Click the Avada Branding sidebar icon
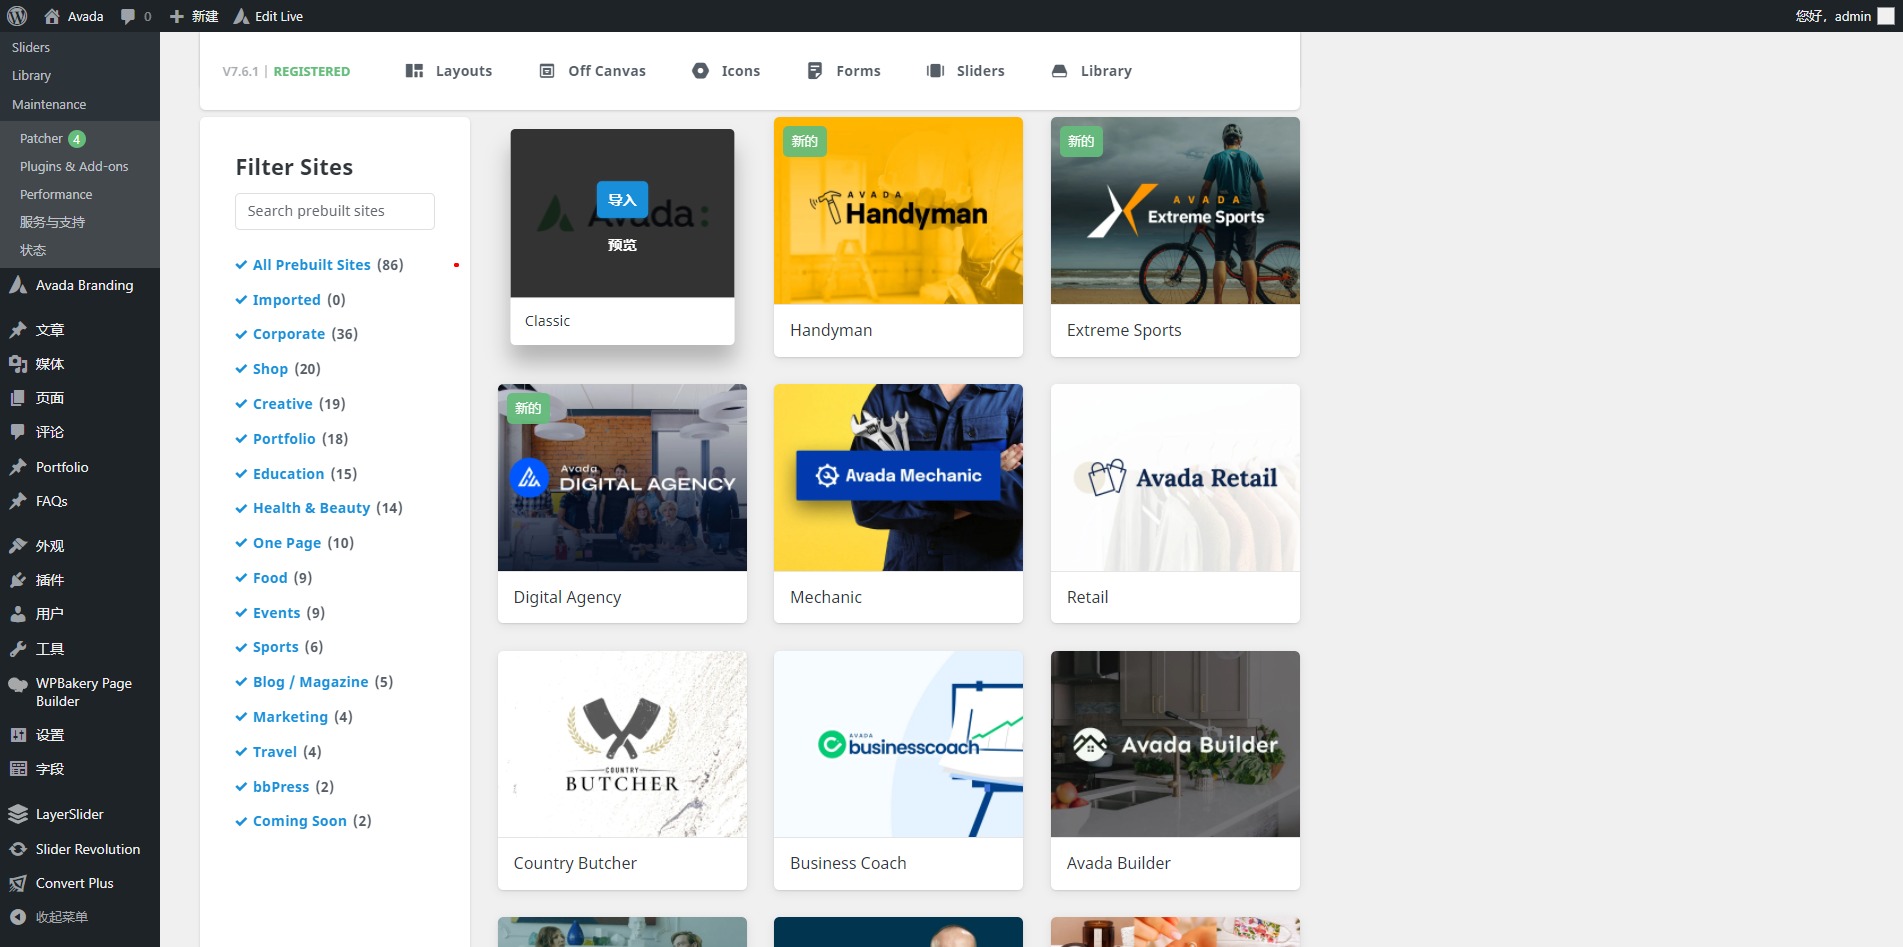Image resolution: width=1903 pixels, height=947 pixels. [x=18, y=285]
